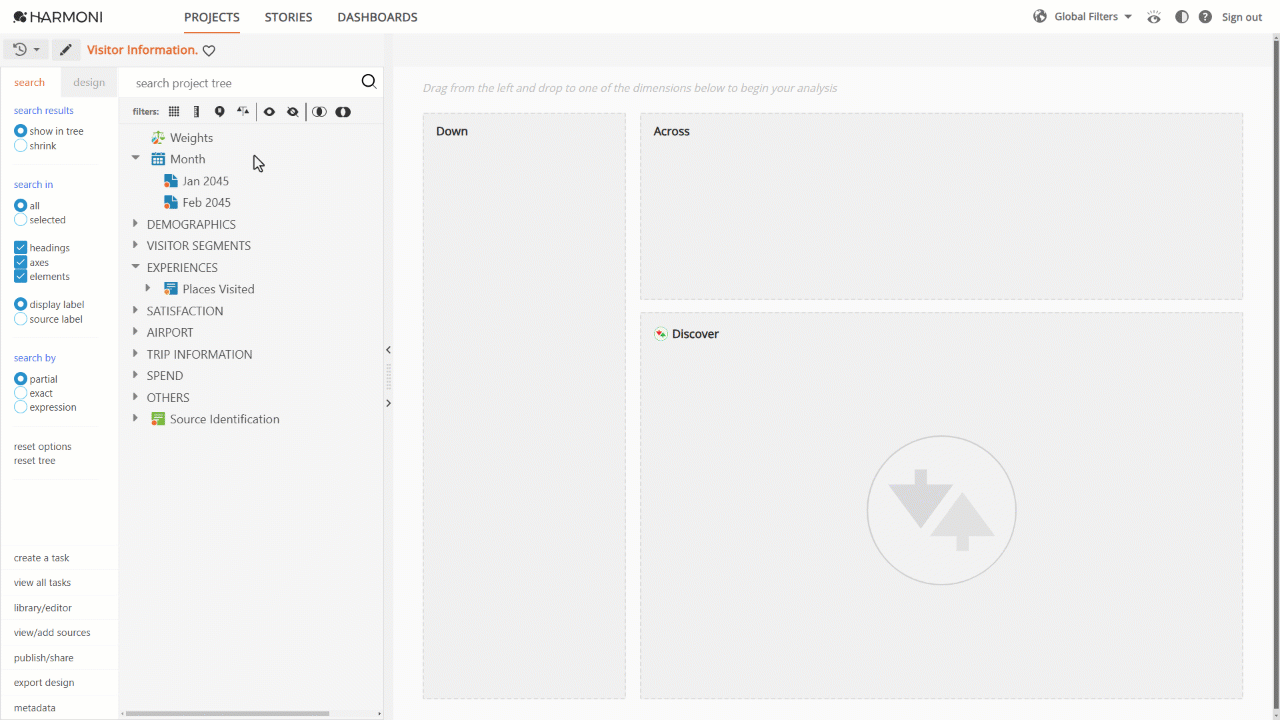Click the text arrows filter icon
The image size is (1280, 720).
click(243, 112)
